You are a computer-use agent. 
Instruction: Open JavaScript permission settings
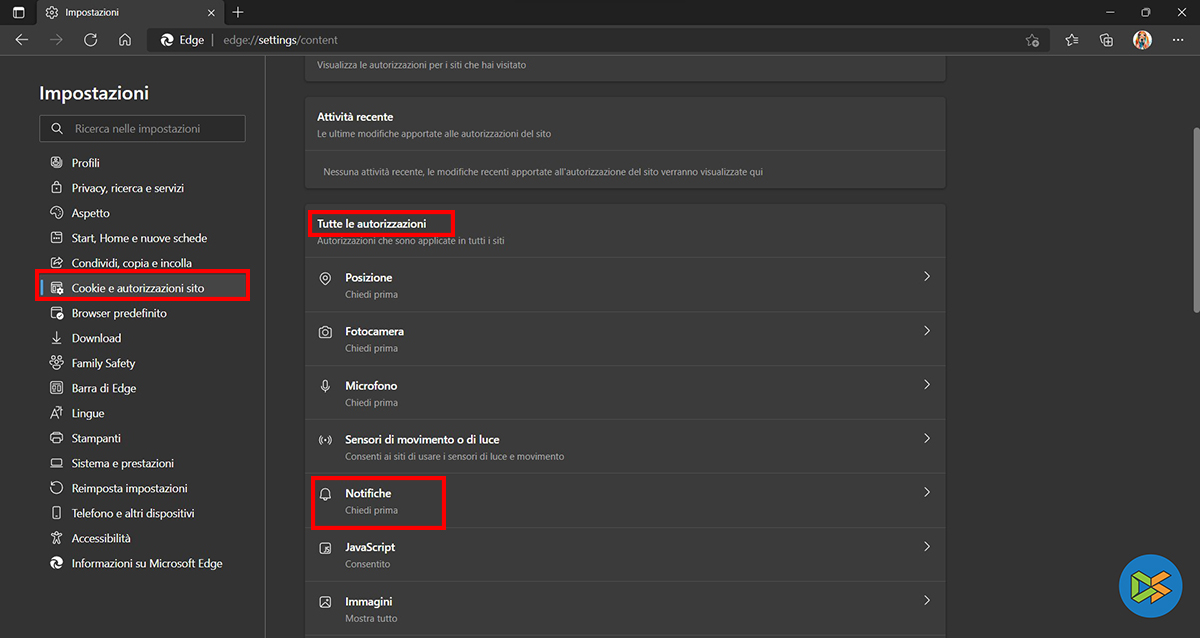pos(624,555)
